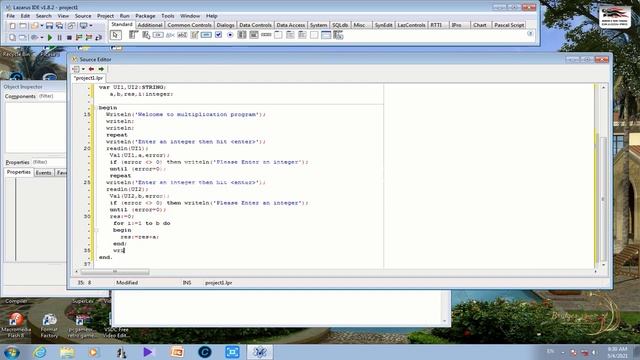Click the Components filter field in Object Inspector
640x360 pixels.
(x=51, y=96)
